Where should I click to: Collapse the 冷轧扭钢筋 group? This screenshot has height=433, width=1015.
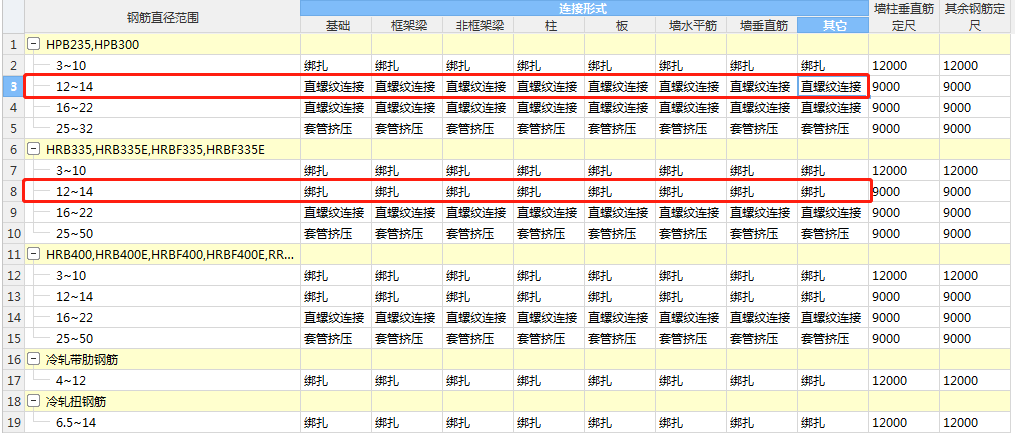pyautogui.click(x=34, y=401)
